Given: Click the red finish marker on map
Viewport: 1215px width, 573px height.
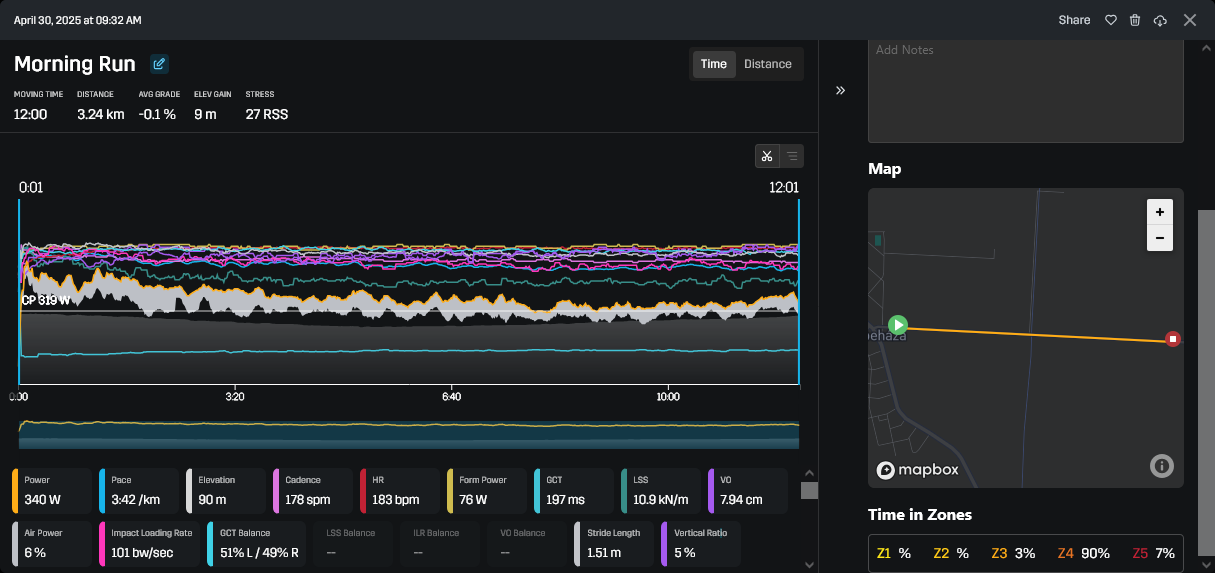Looking at the screenshot, I should point(1173,340).
